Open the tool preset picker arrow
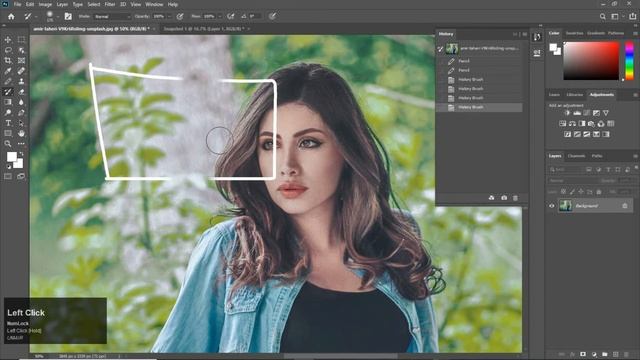640x360 pixels. point(36,16)
